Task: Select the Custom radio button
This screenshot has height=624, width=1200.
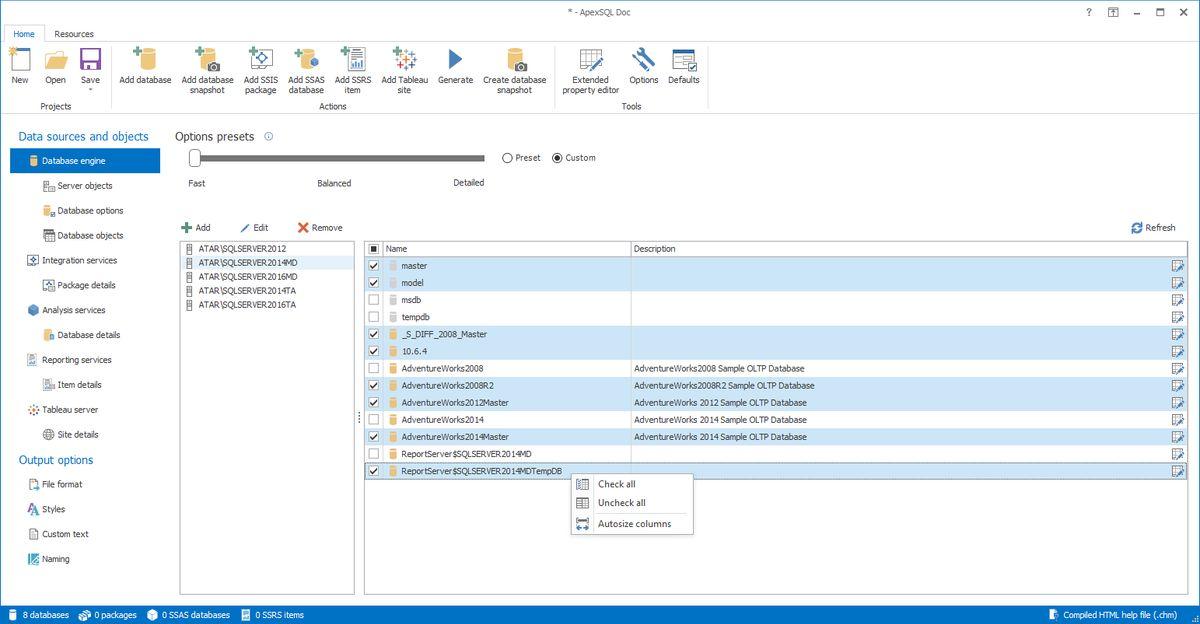Action: coord(557,158)
